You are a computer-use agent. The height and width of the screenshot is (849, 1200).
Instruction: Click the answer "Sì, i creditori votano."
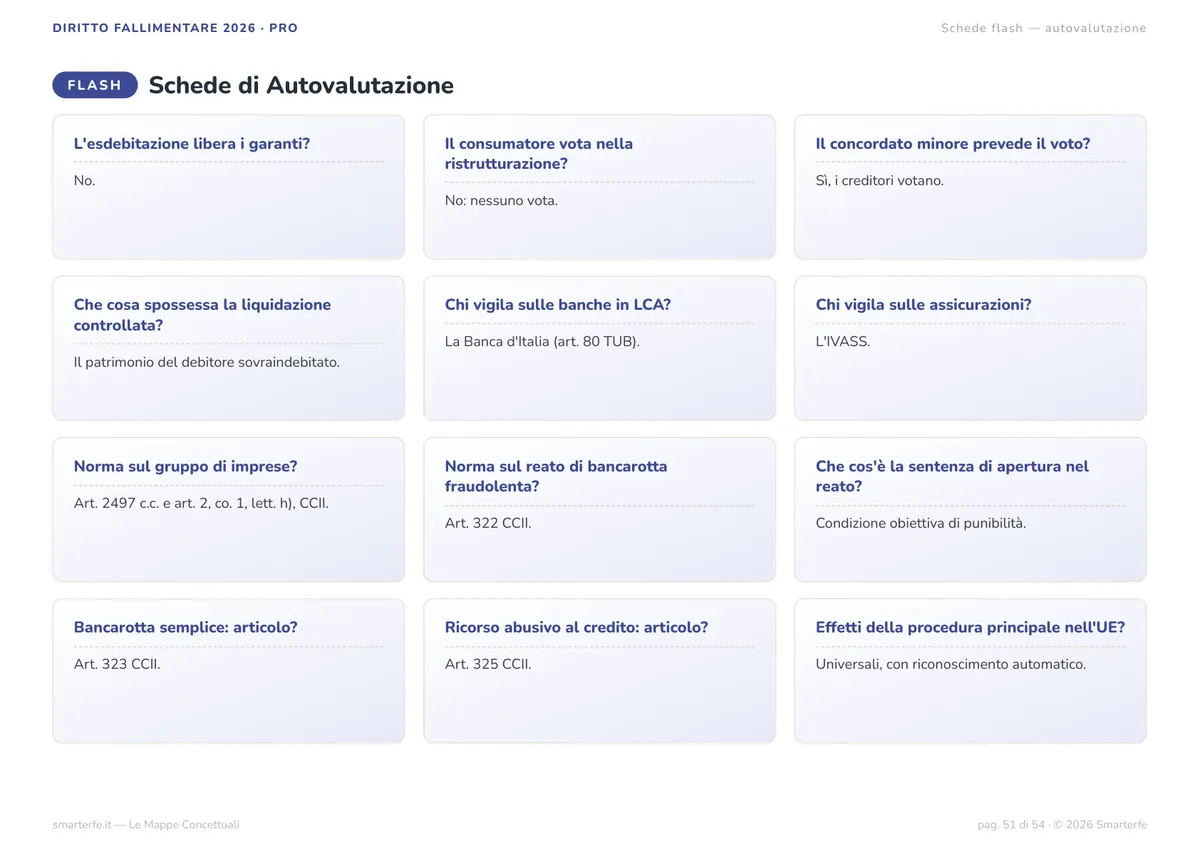[x=880, y=181]
